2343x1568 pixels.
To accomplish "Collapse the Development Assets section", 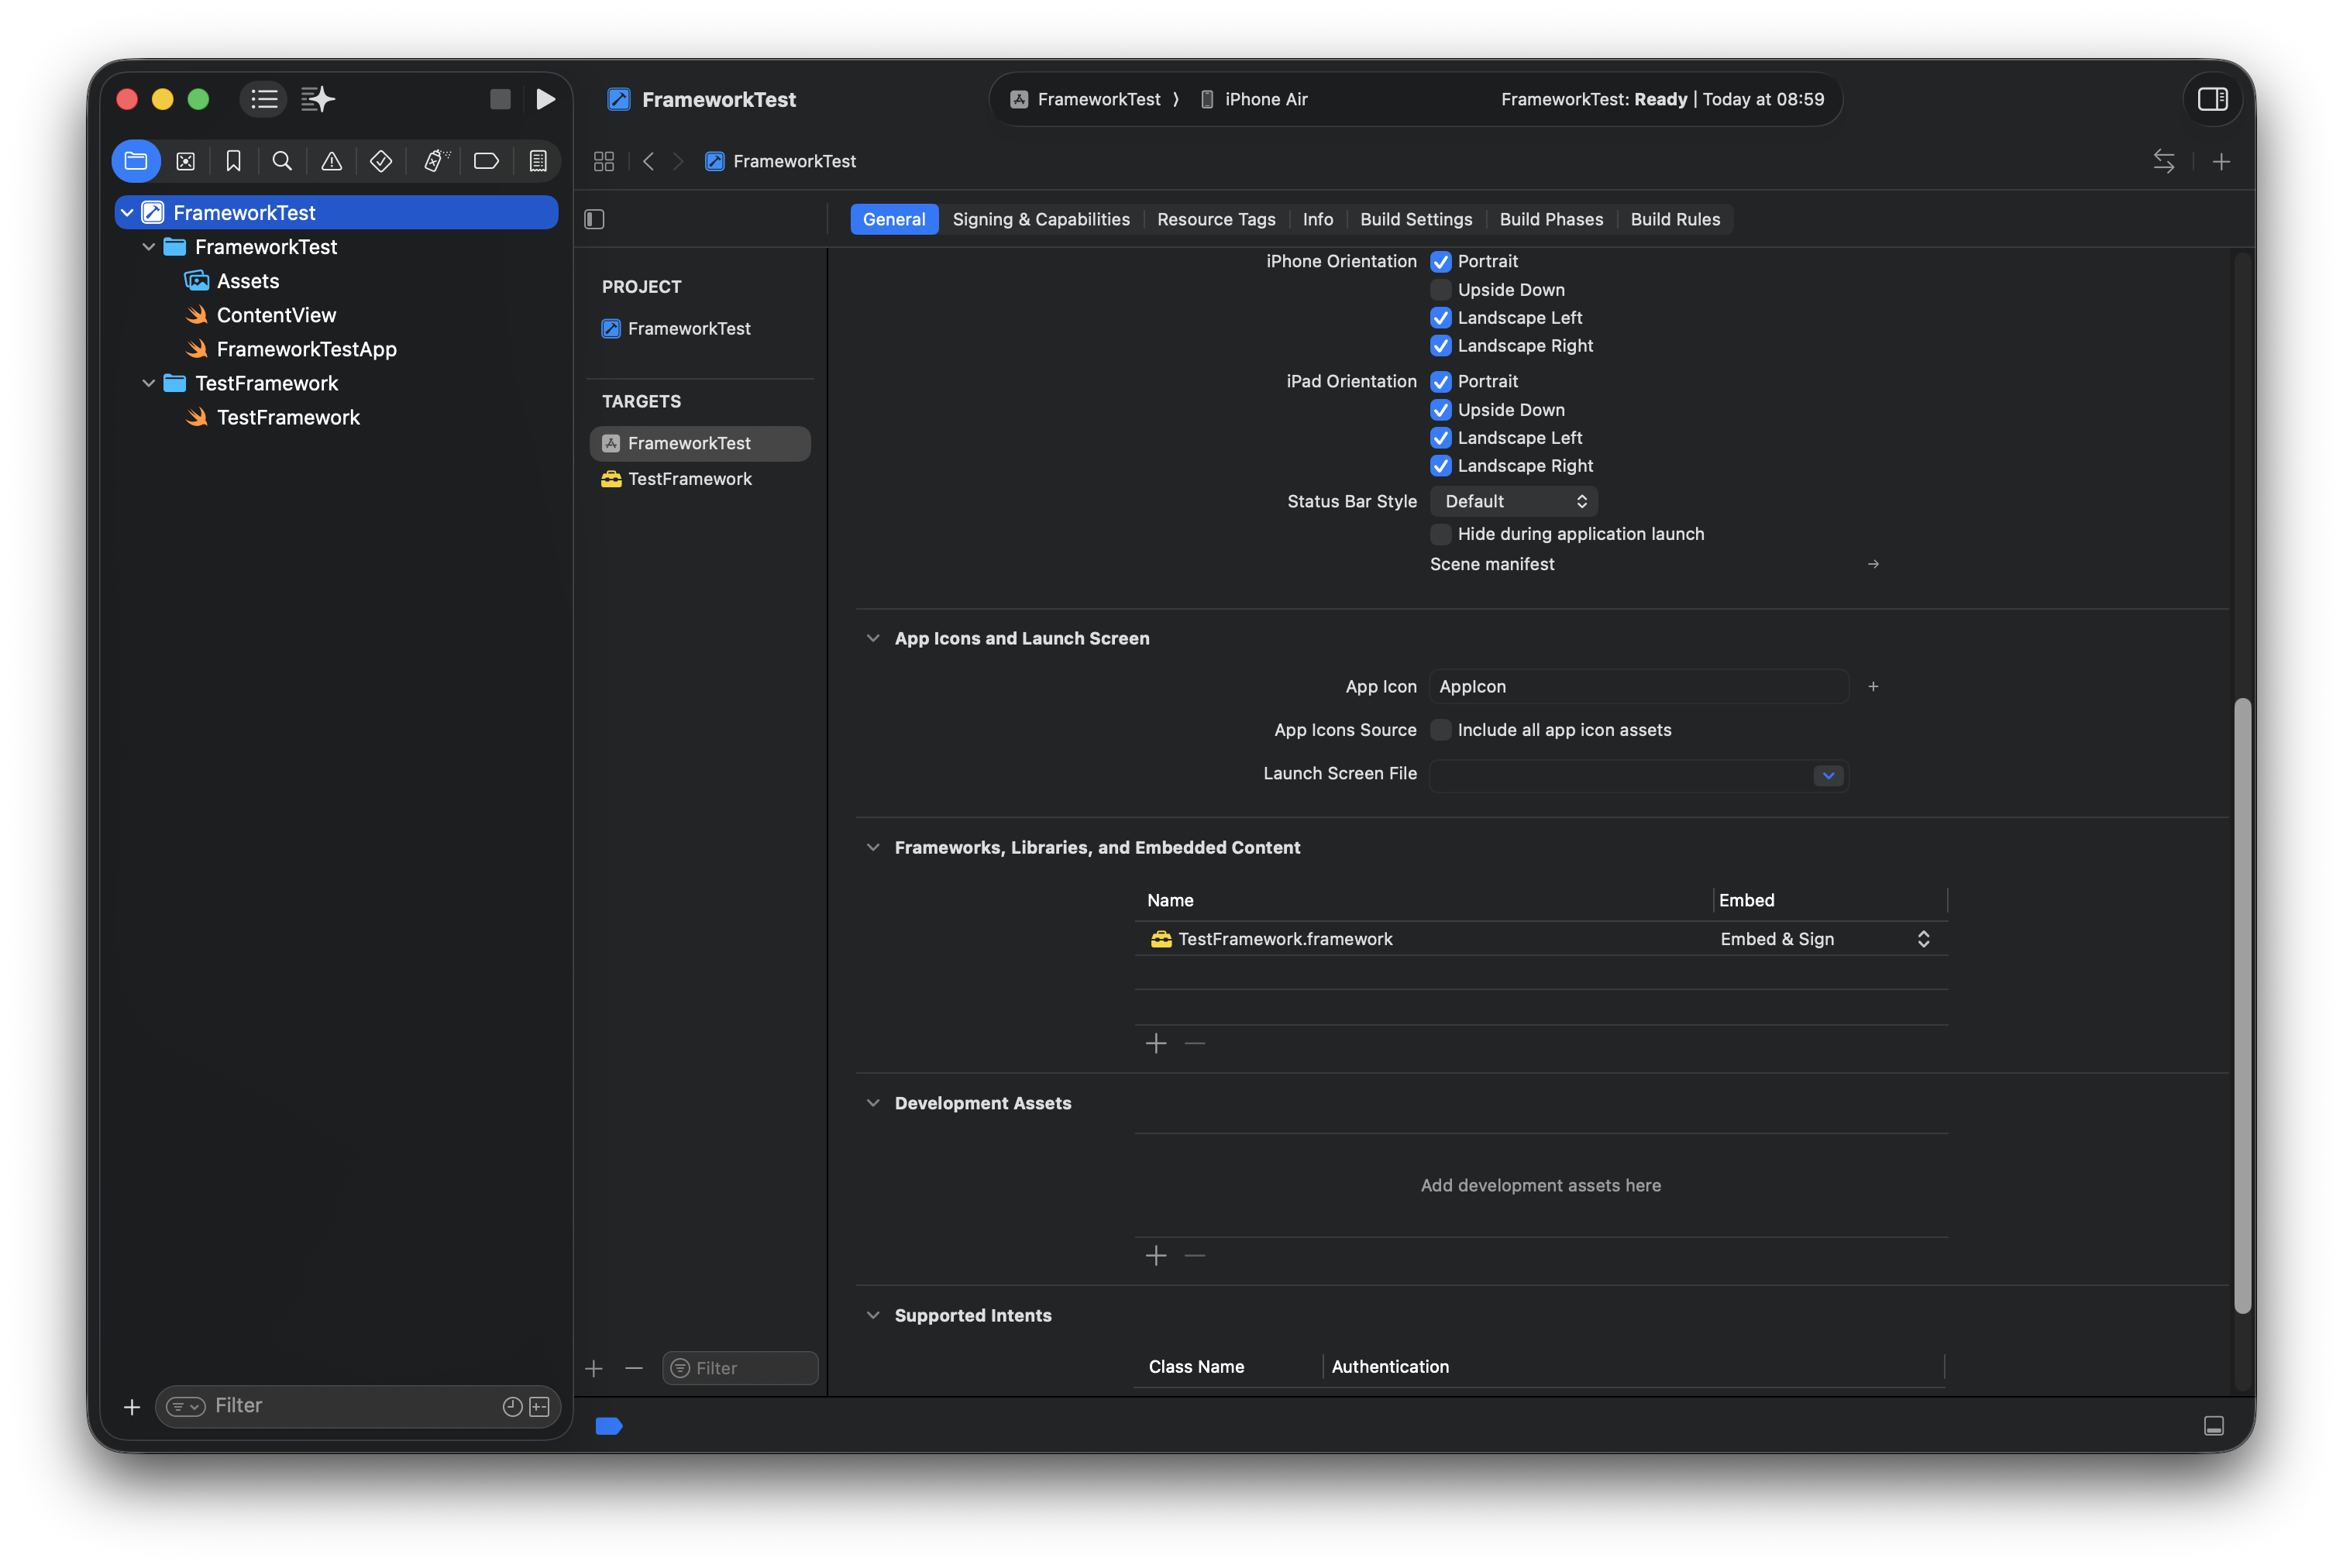I will 873,1103.
